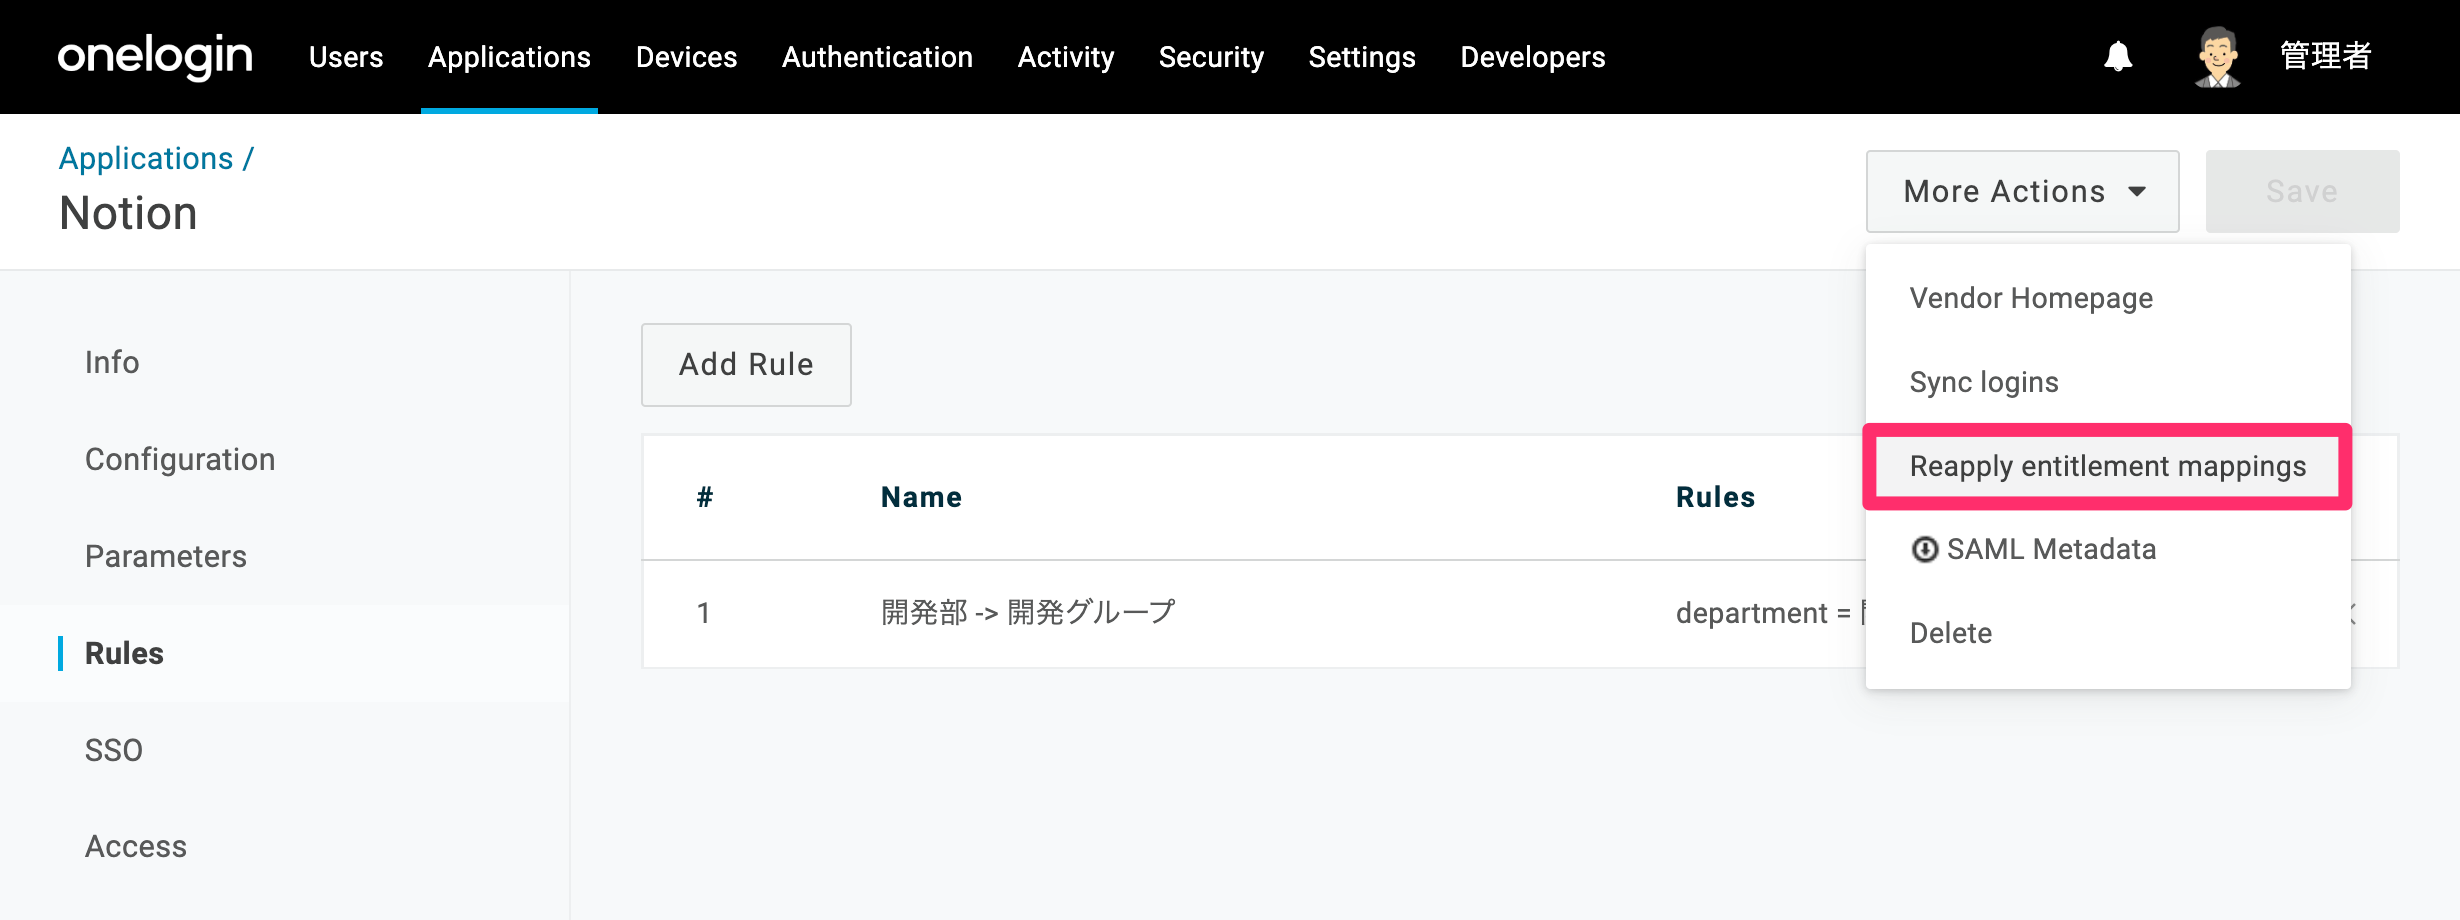The width and height of the screenshot is (2460, 920).
Task: Click the Add Rule button
Action: click(746, 364)
